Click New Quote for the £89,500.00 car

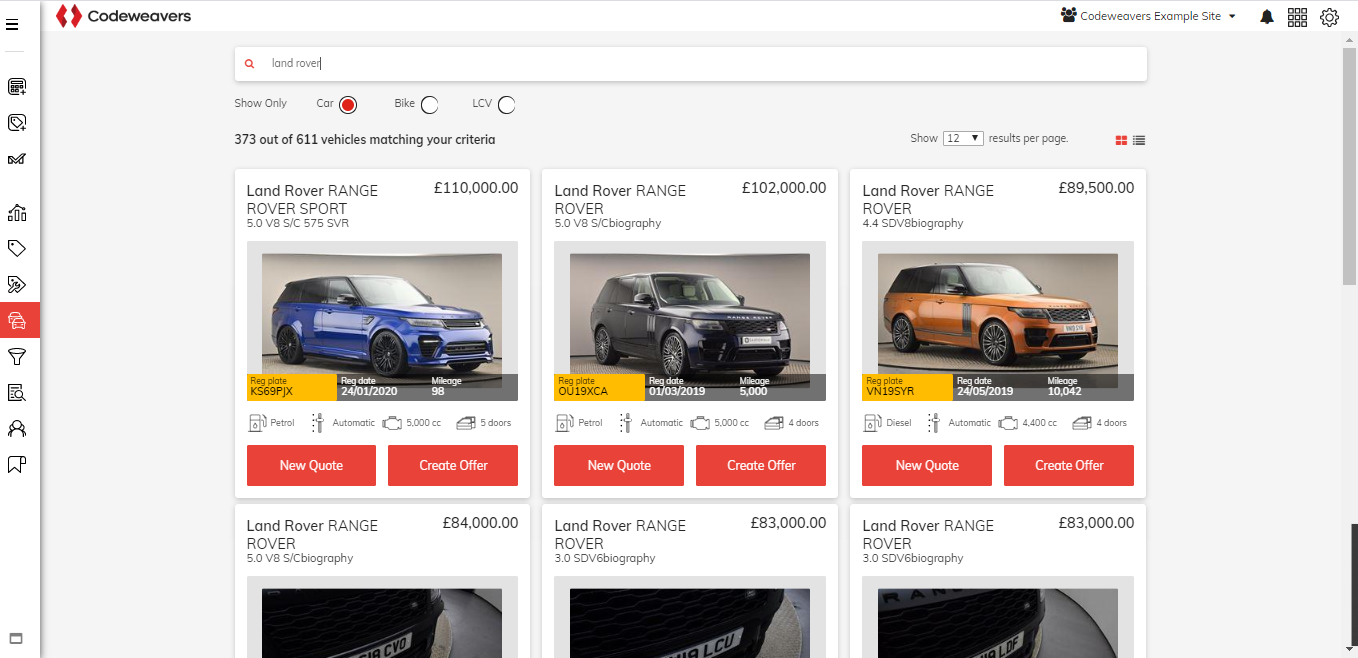click(x=927, y=465)
